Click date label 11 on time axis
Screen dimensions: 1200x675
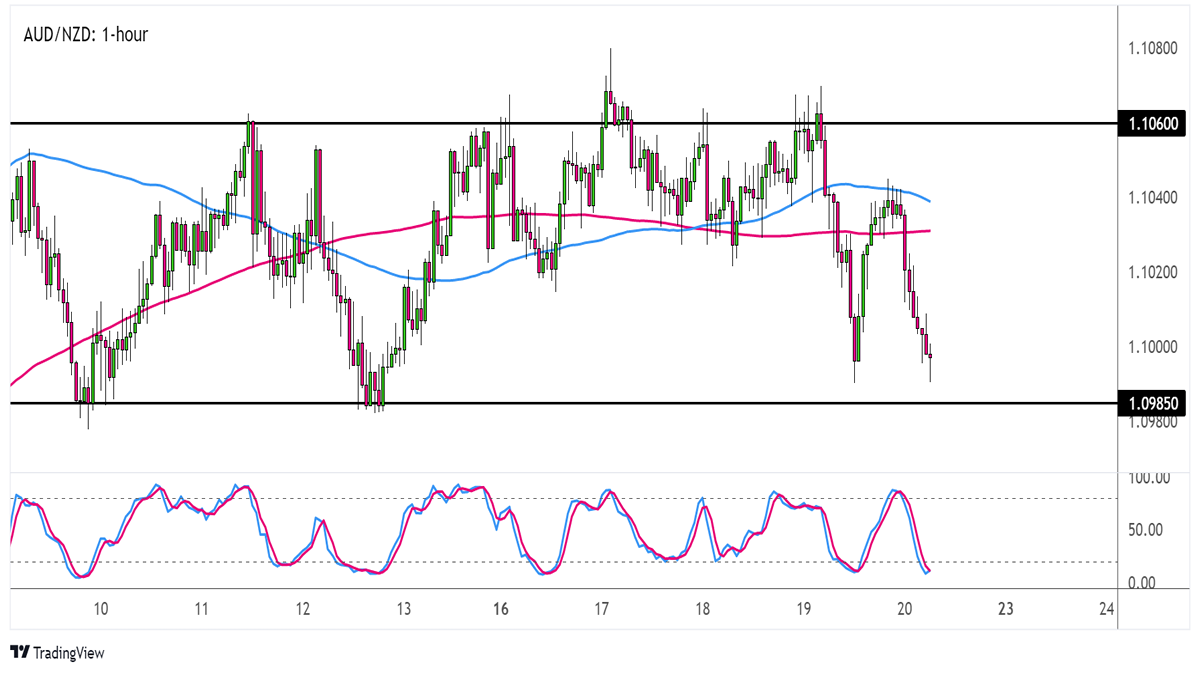pos(201,609)
